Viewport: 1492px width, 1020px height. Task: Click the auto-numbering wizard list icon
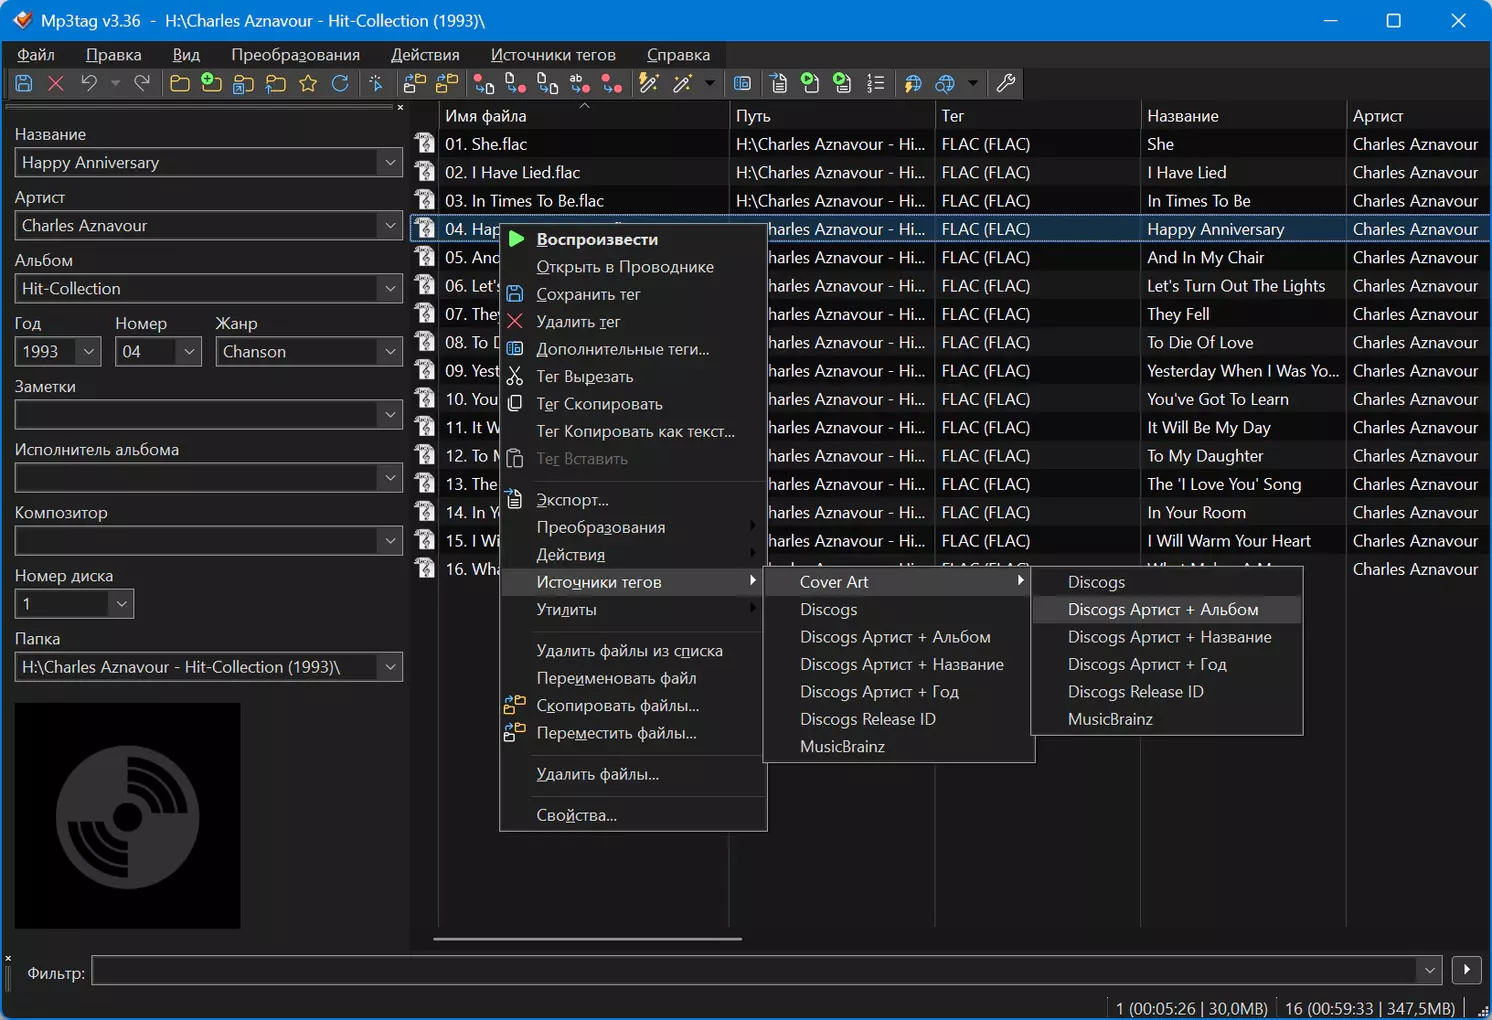pyautogui.click(x=876, y=84)
